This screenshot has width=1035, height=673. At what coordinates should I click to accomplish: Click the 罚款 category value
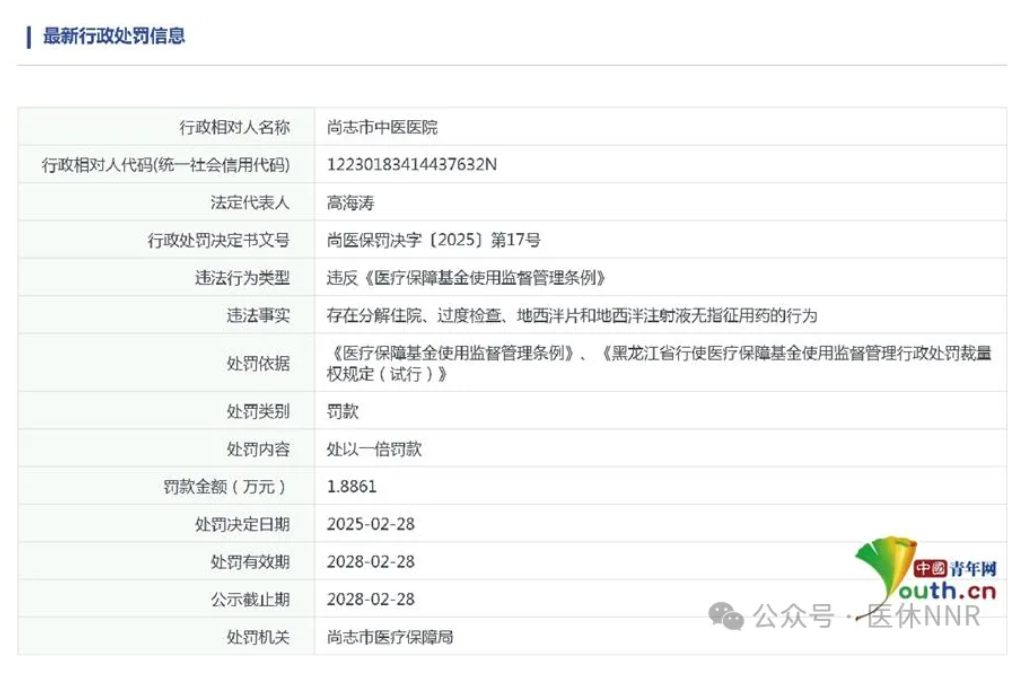[x=343, y=412]
